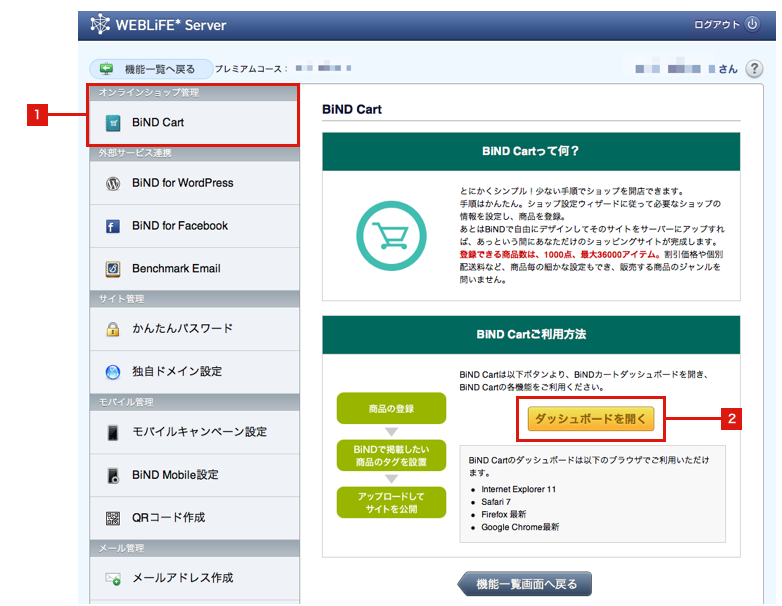782x606 pixels.
Task: Click the red 登録できる商品数 text
Action: 561,255
